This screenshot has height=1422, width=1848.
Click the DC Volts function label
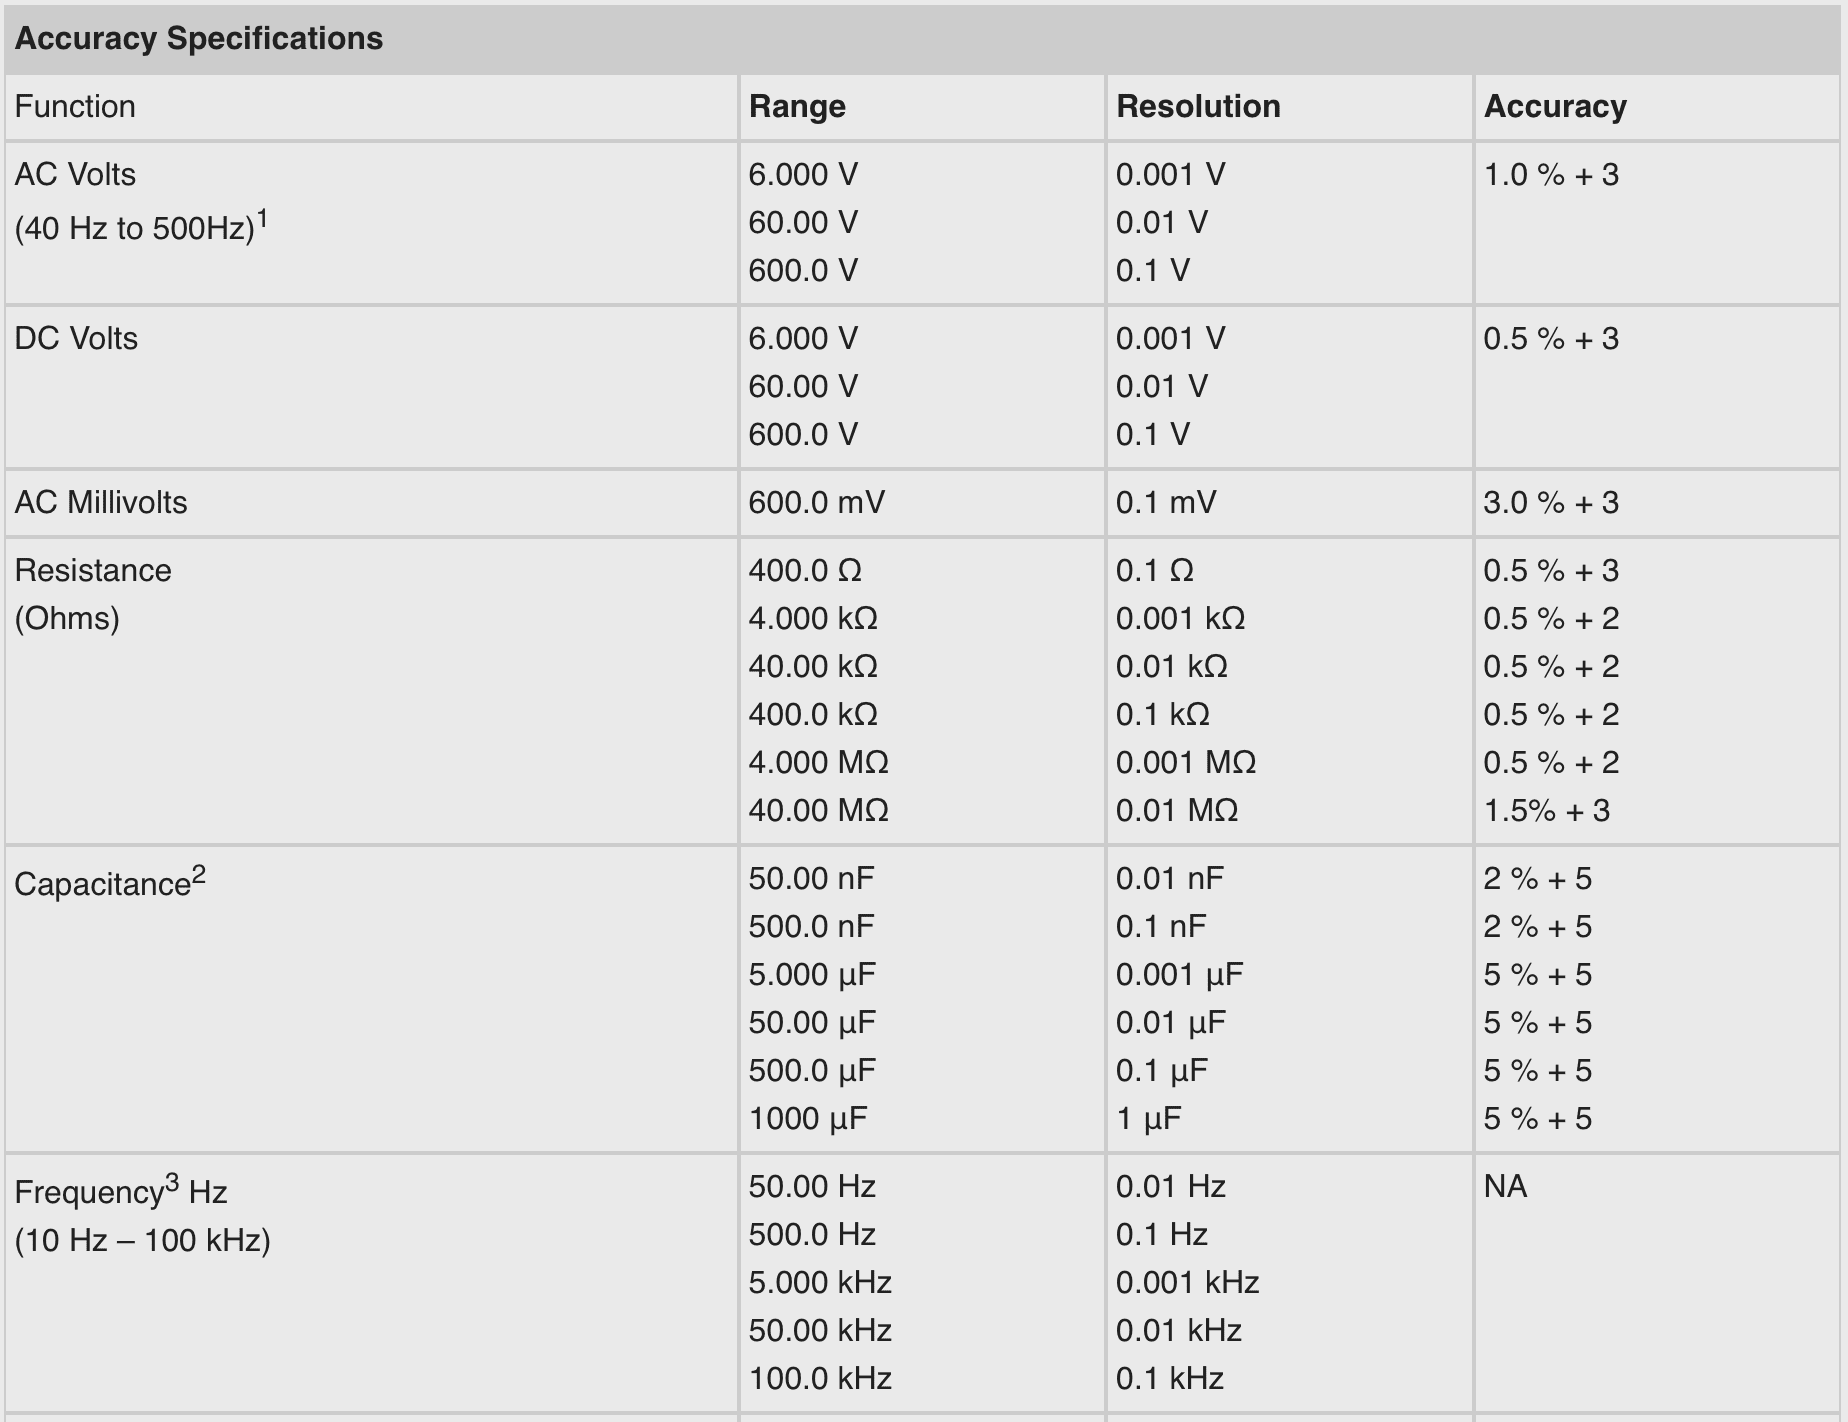tap(76, 339)
